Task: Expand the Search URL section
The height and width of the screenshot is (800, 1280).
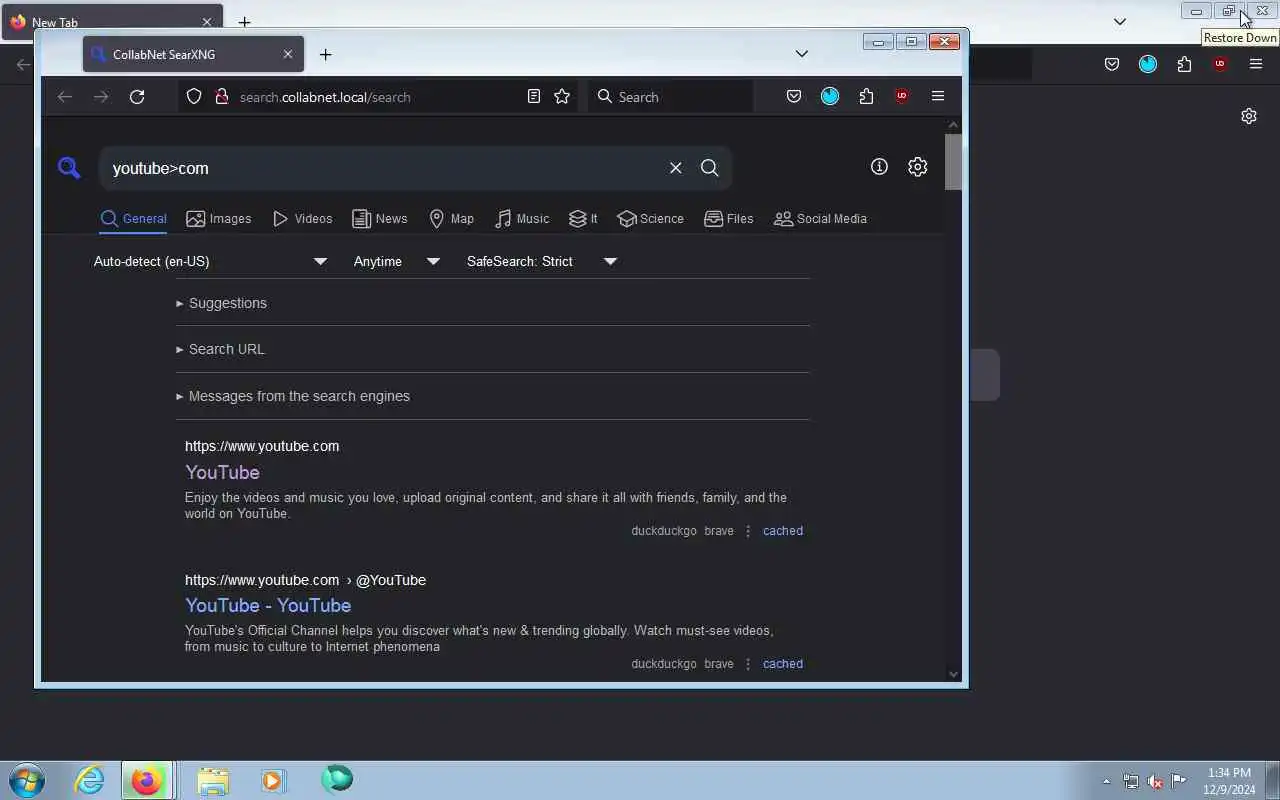Action: tap(220, 349)
